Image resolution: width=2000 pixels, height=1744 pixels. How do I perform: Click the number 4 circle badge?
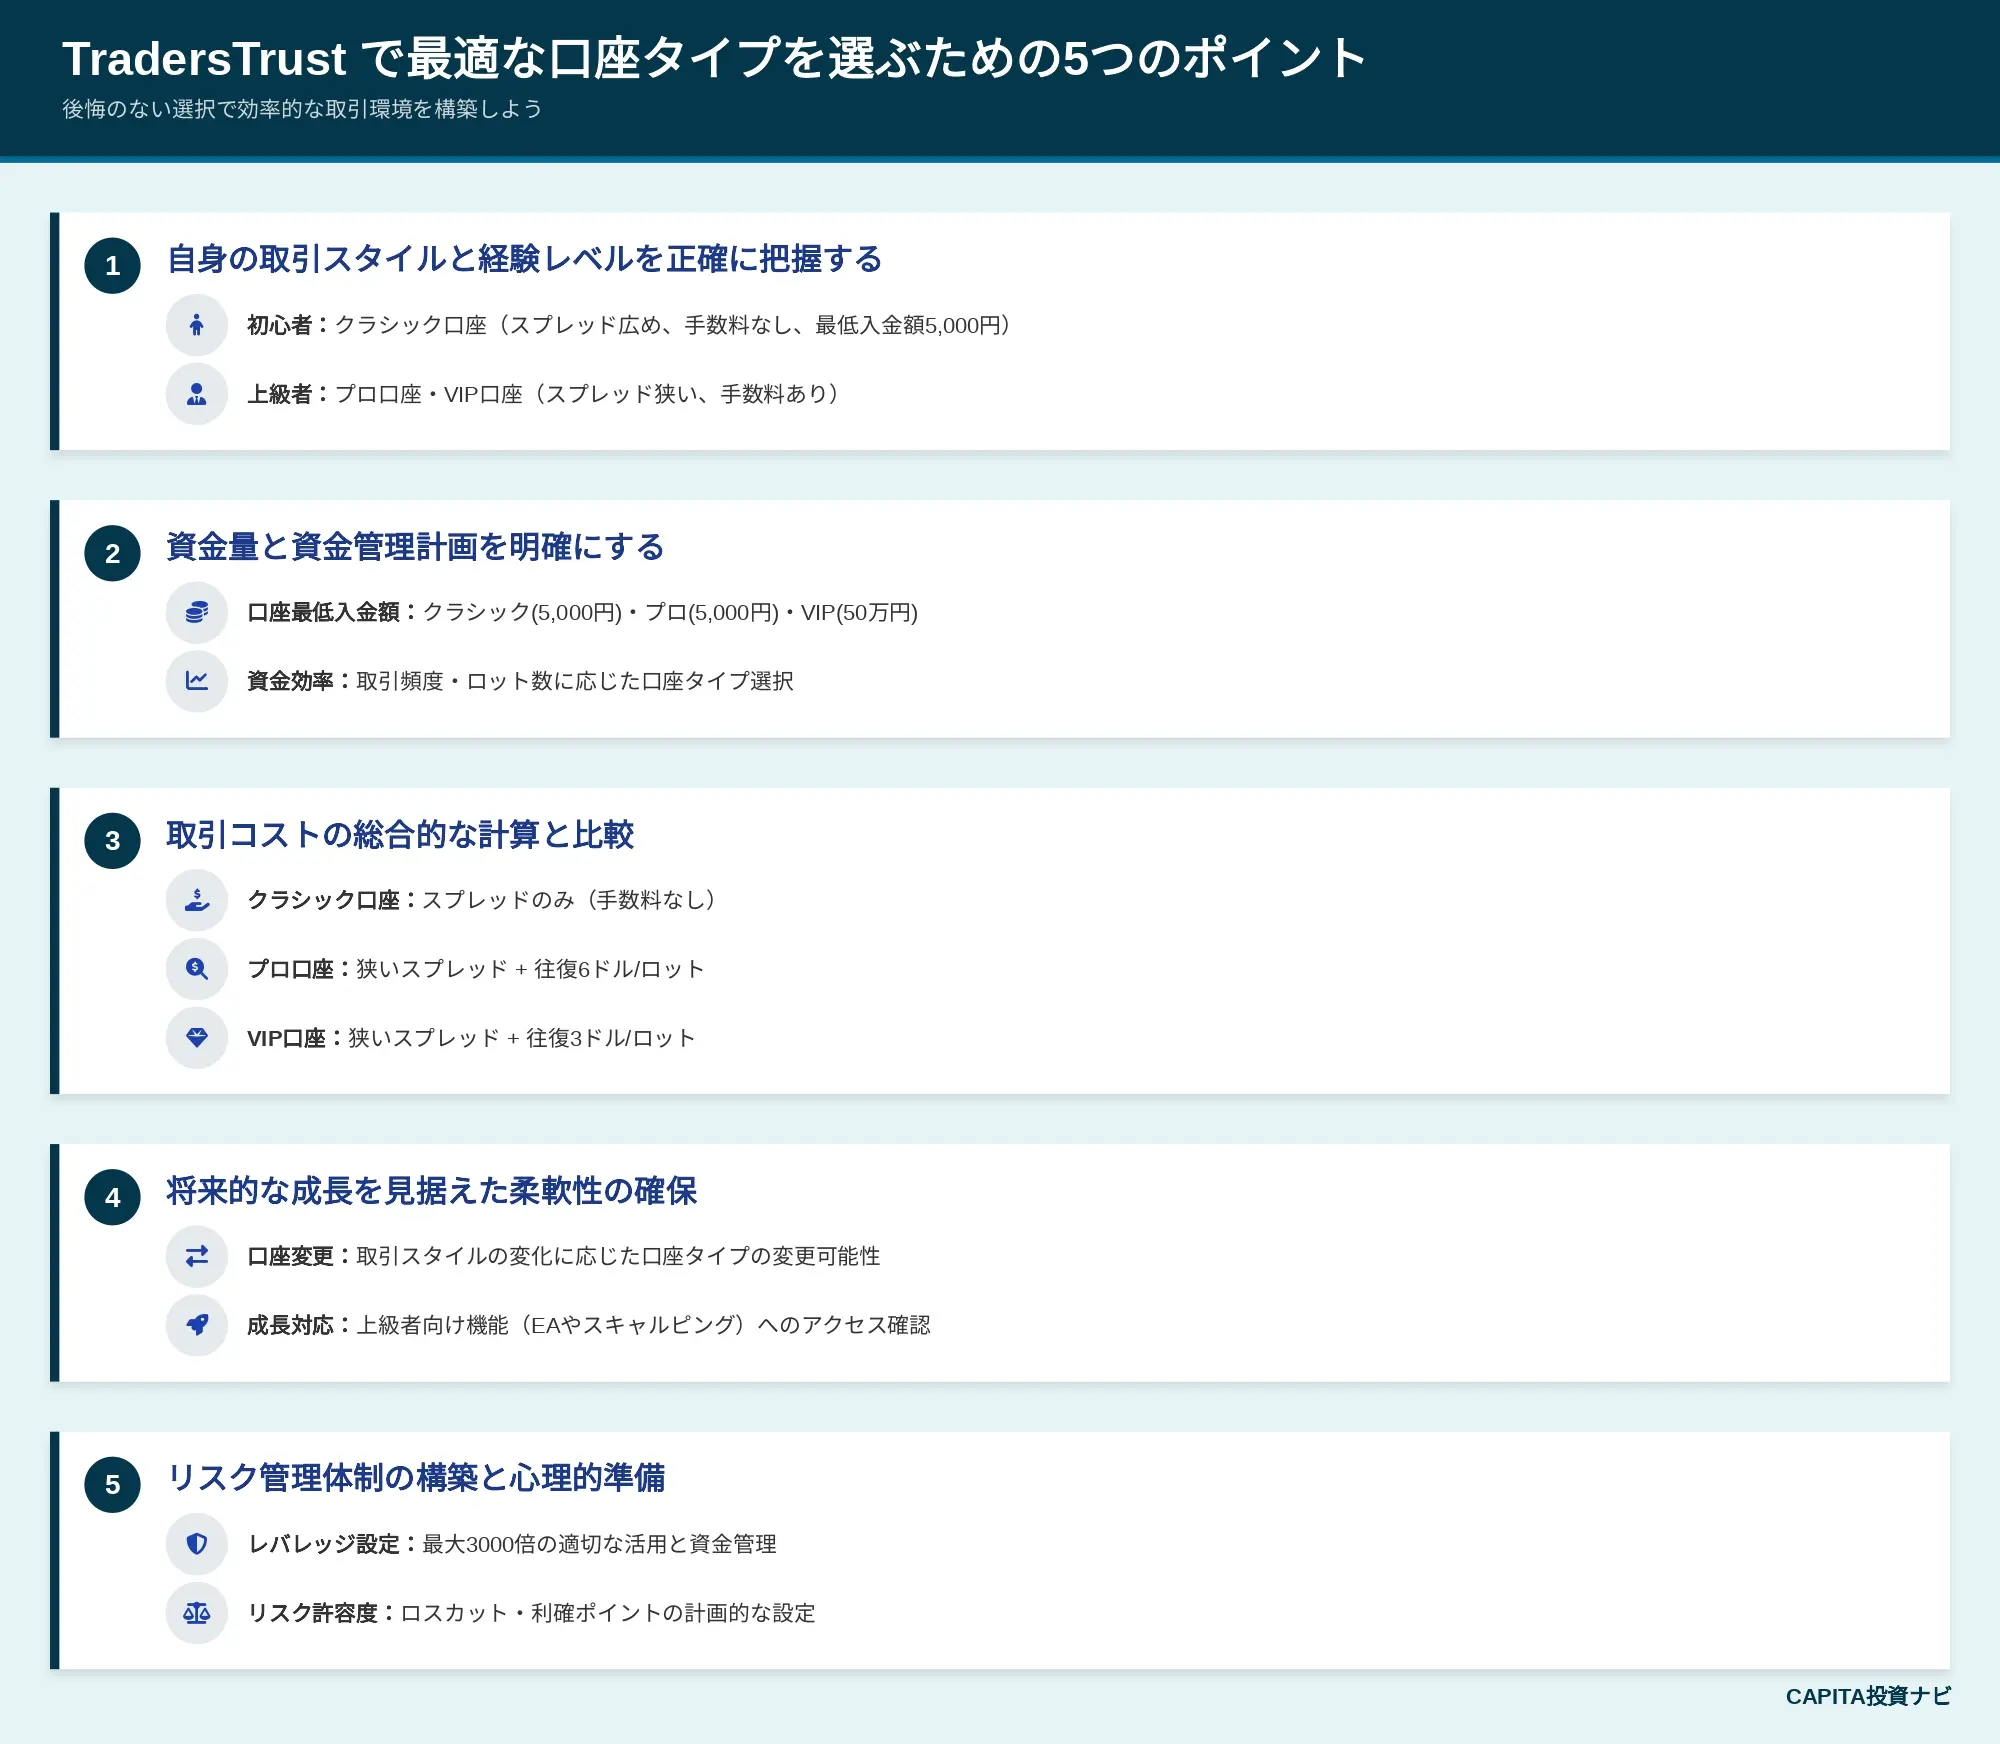coord(113,1198)
